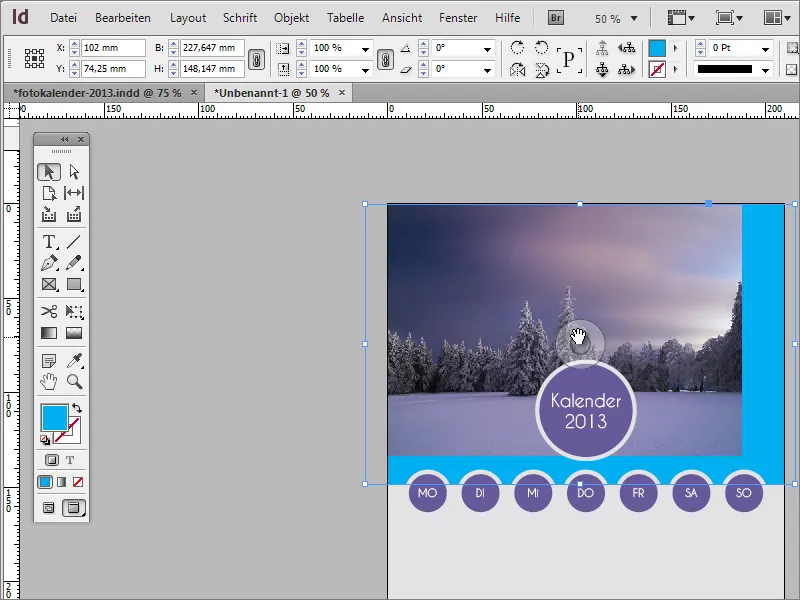The height and width of the screenshot is (600, 800).
Task: Select the Rectangle tool
Action: 74,284
